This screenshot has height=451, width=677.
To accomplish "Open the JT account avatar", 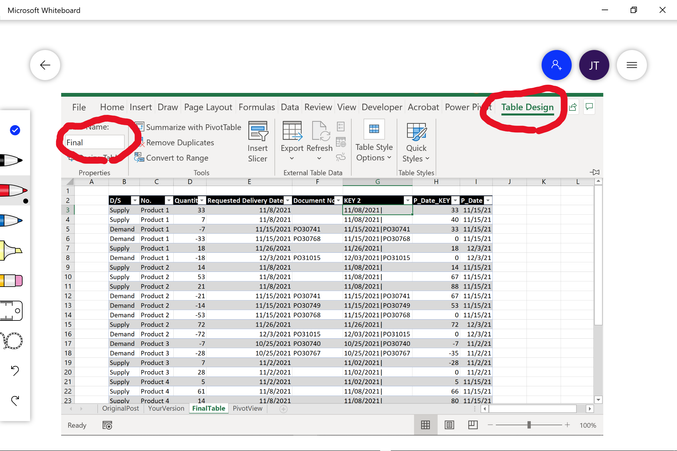I will pyautogui.click(x=594, y=65).
